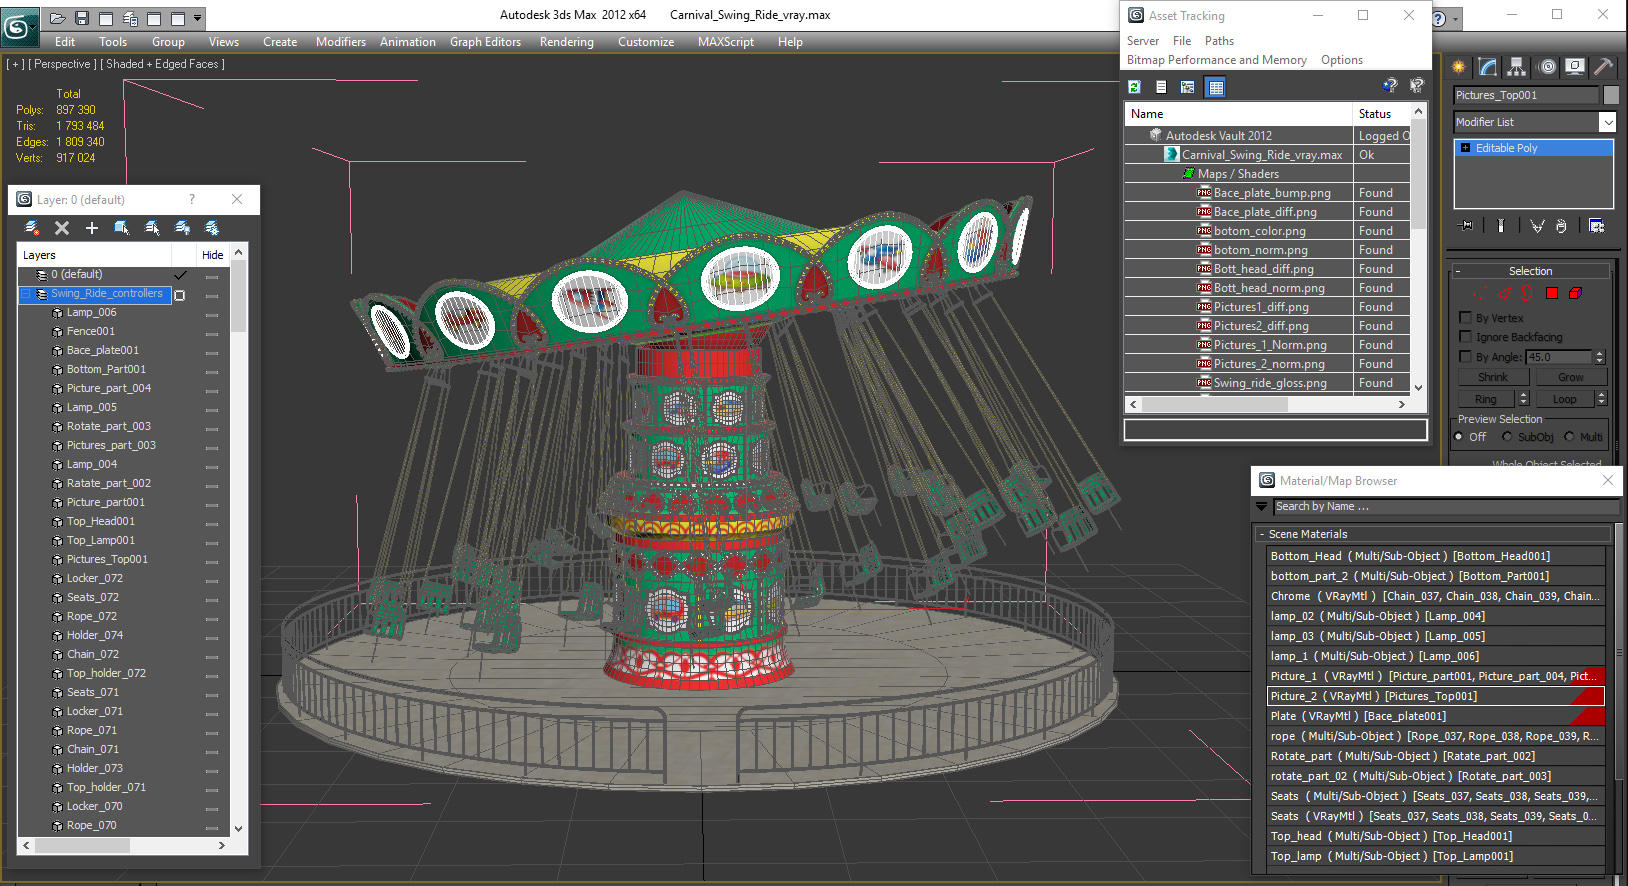Toggle current-layer box for Swing_Ride_controllers

180,295
